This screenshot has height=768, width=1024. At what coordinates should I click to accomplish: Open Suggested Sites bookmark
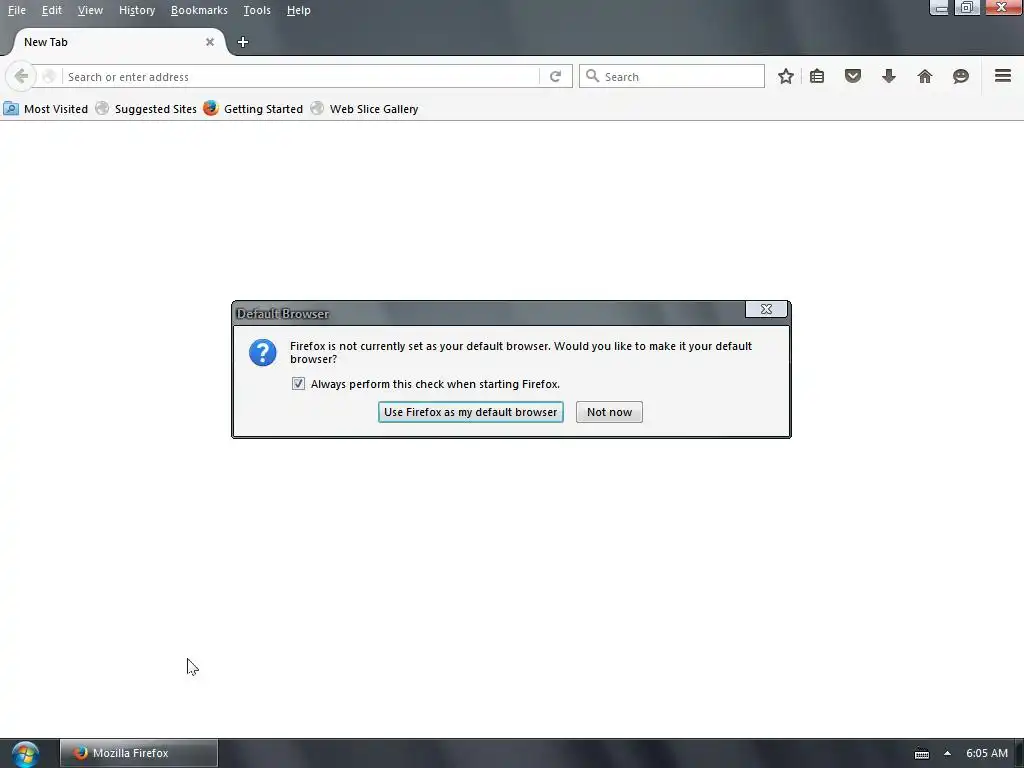pos(146,109)
